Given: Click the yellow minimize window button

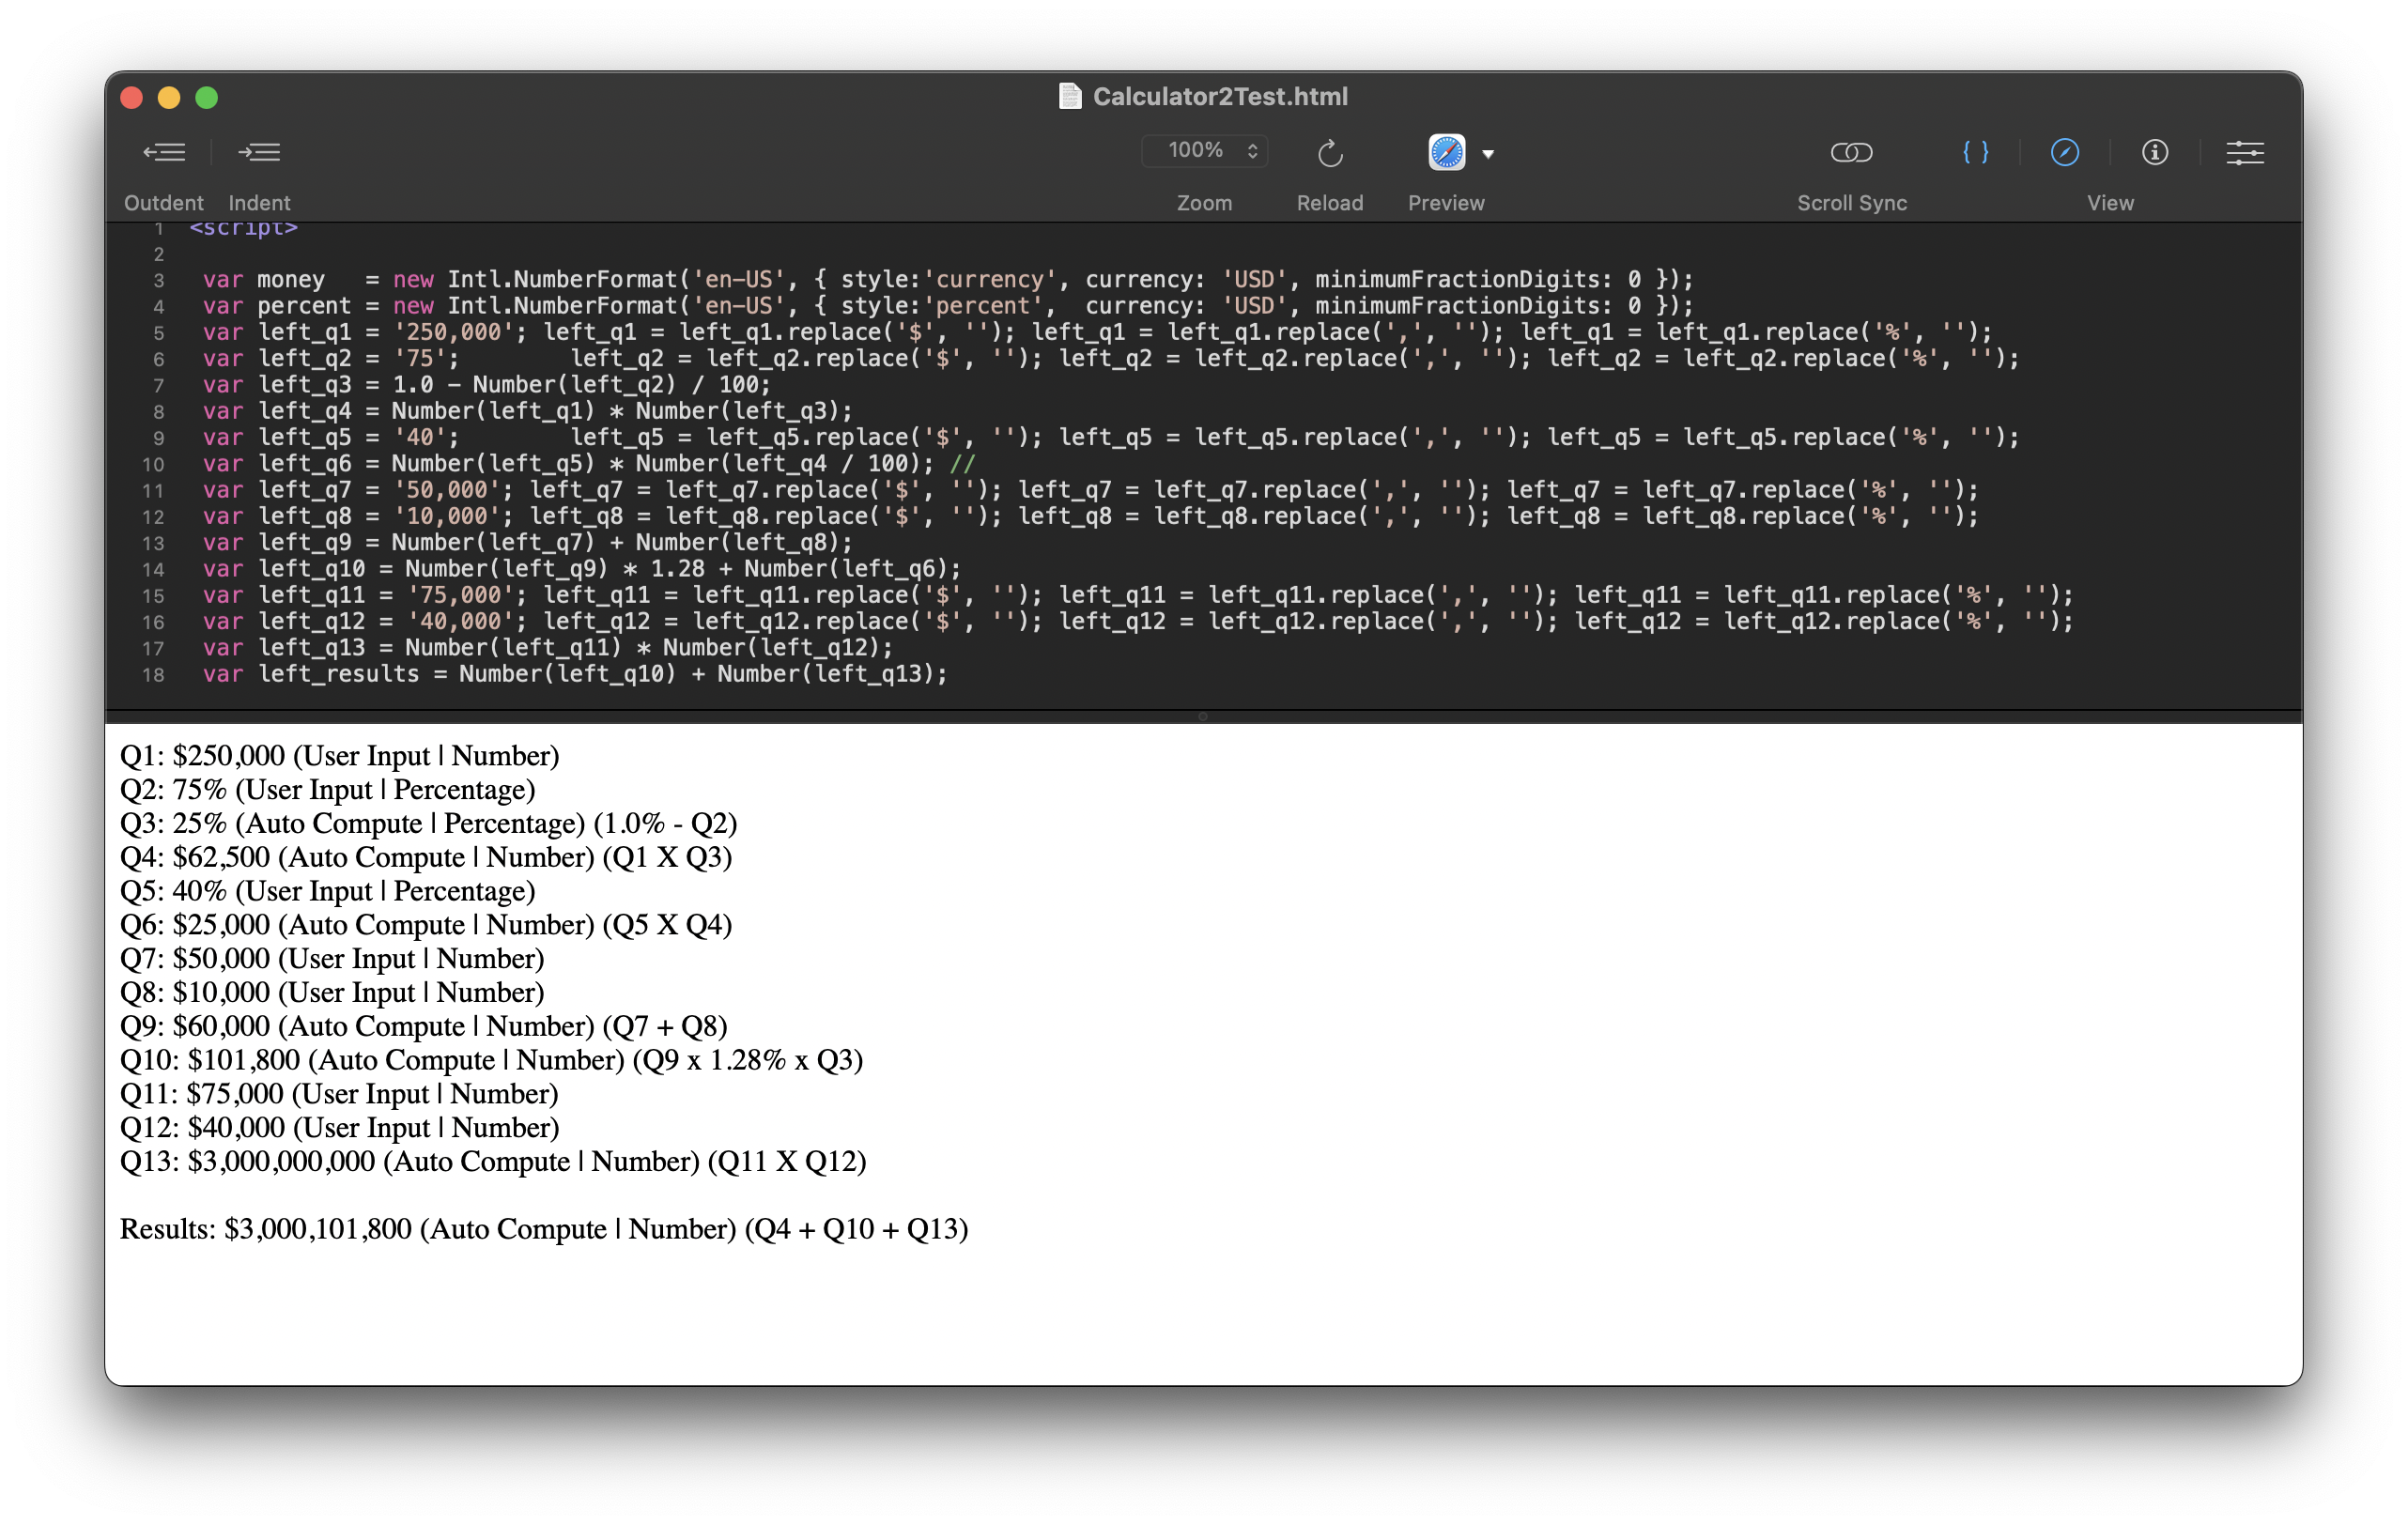Looking at the screenshot, I should tap(169, 97).
